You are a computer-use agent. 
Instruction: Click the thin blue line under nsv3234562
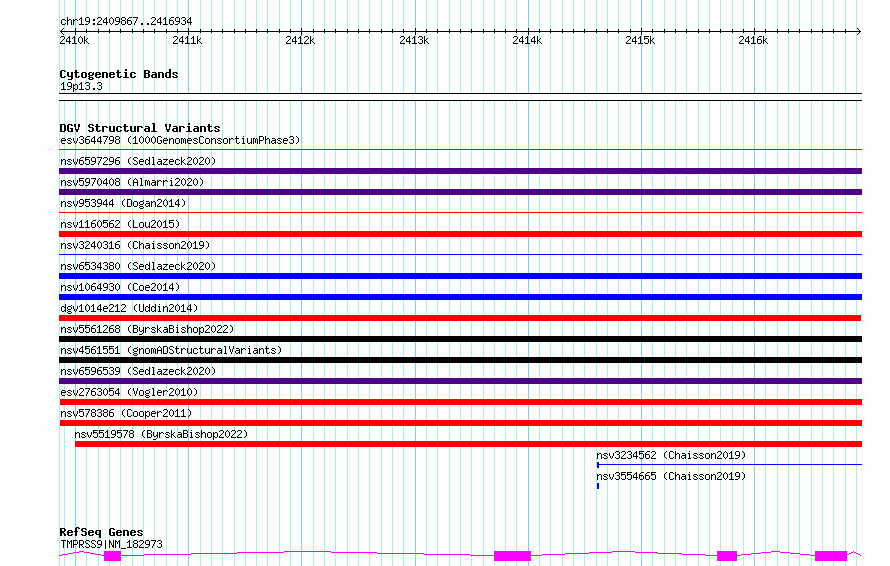729,465
